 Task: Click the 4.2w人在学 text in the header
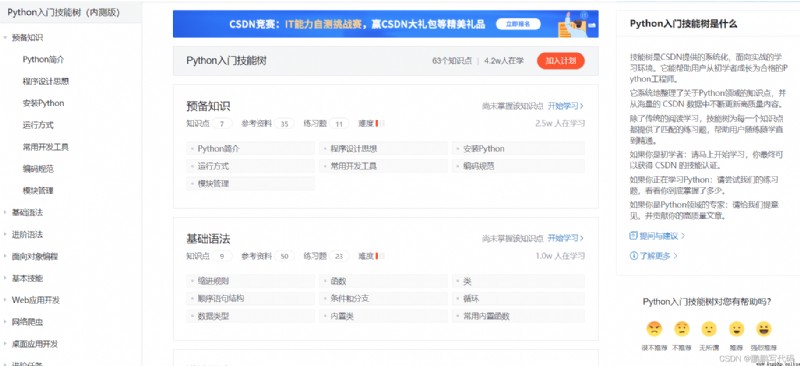pyautogui.click(x=504, y=61)
